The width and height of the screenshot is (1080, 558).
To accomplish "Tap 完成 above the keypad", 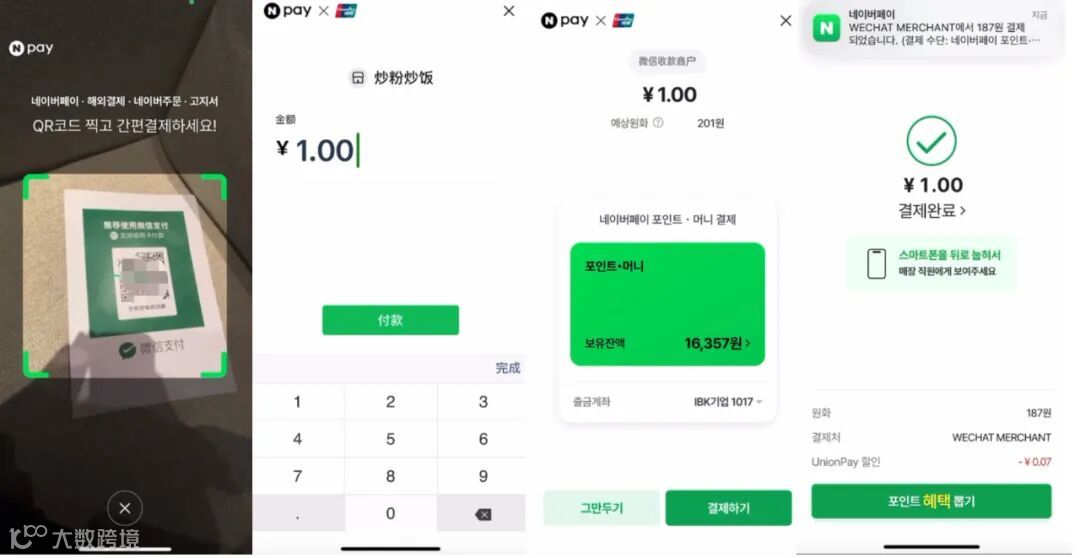I will pyautogui.click(x=508, y=368).
